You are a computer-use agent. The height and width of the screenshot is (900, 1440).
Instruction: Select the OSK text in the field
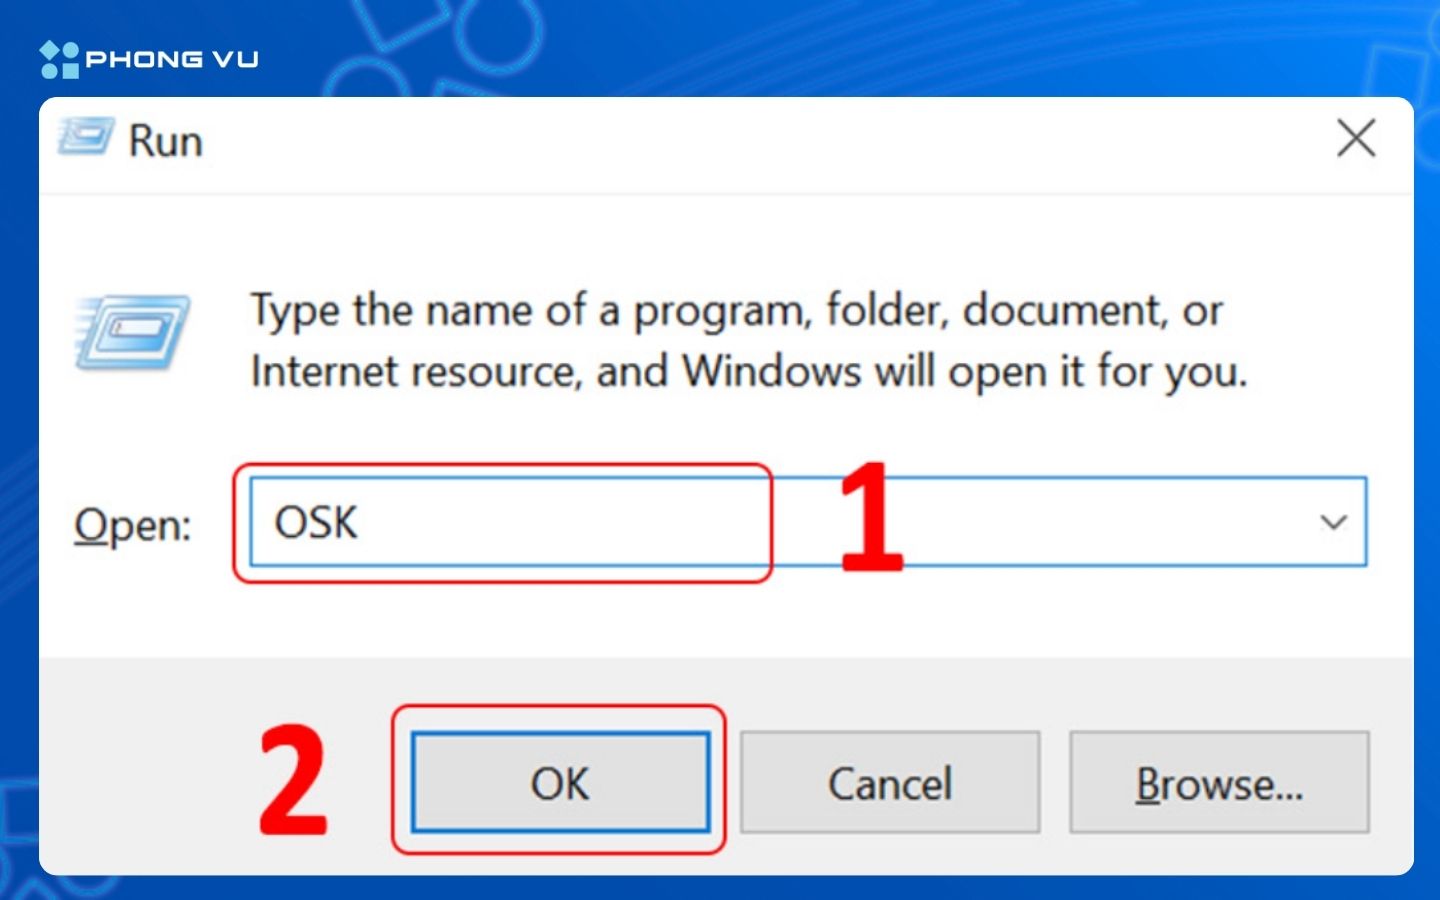pyautogui.click(x=316, y=522)
